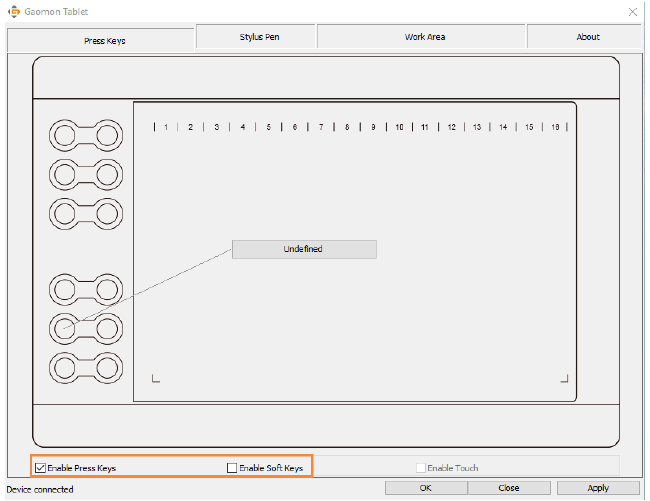Click the Gaomon logo icon in title bar
The width and height of the screenshot is (650, 501).
coord(14,12)
